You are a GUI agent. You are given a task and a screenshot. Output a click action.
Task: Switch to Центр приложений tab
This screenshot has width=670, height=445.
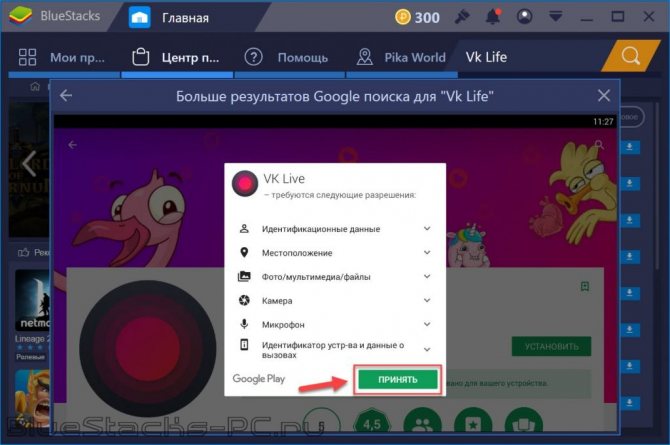click(177, 57)
